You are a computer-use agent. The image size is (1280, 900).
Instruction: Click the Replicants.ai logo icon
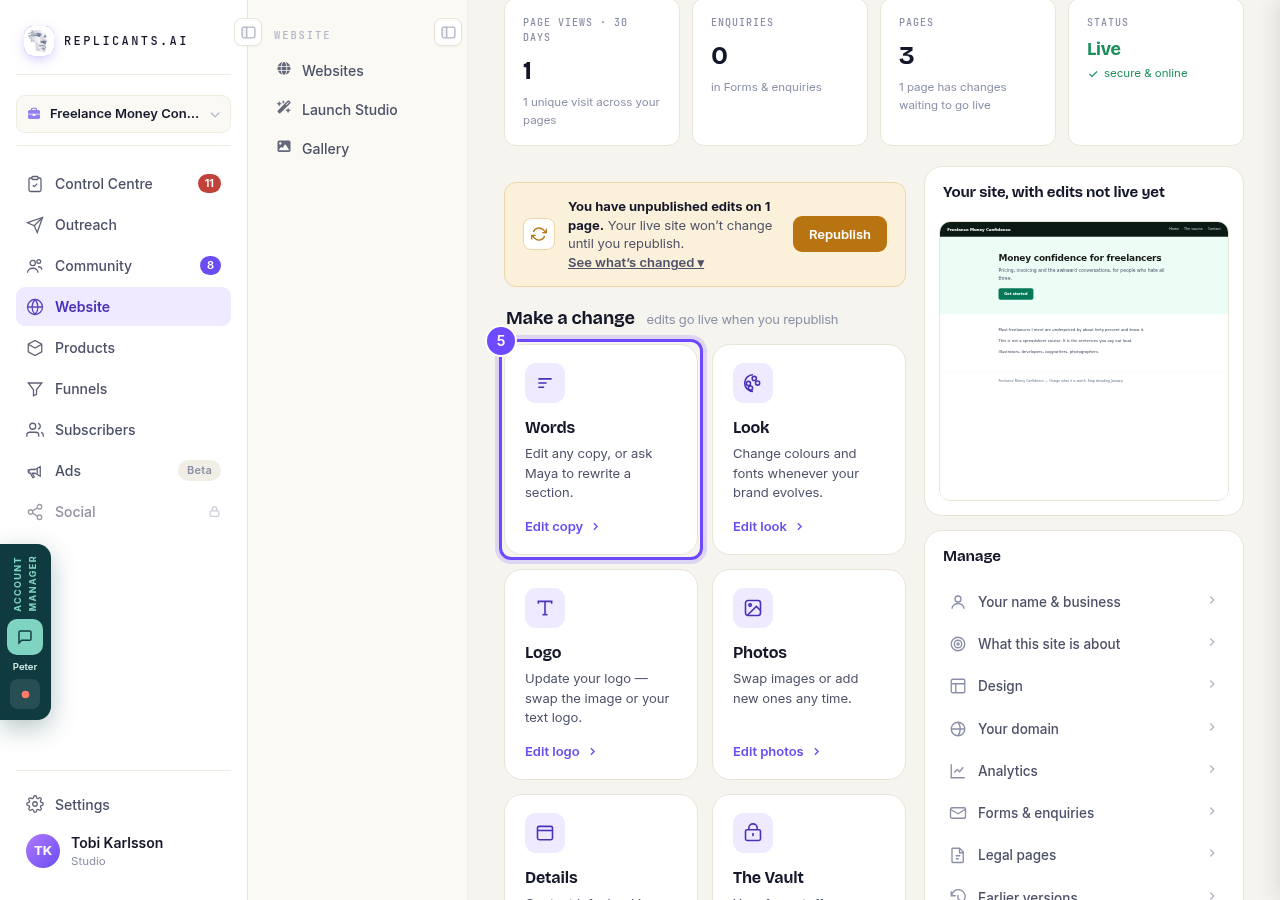click(x=39, y=41)
